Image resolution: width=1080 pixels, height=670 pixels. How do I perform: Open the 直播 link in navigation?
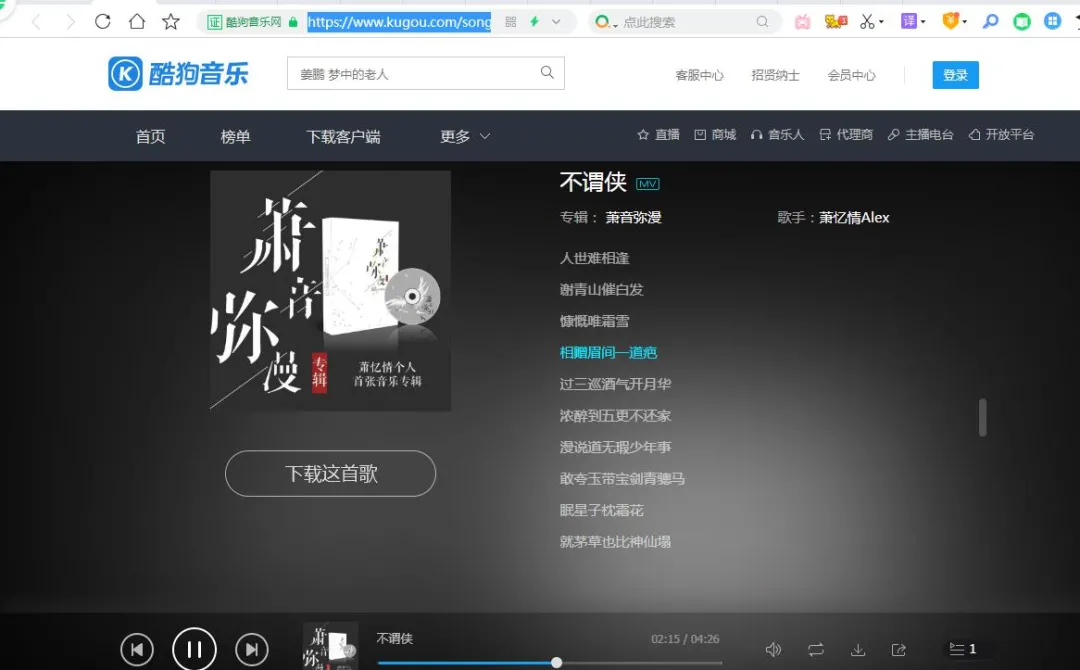[x=658, y=135]
